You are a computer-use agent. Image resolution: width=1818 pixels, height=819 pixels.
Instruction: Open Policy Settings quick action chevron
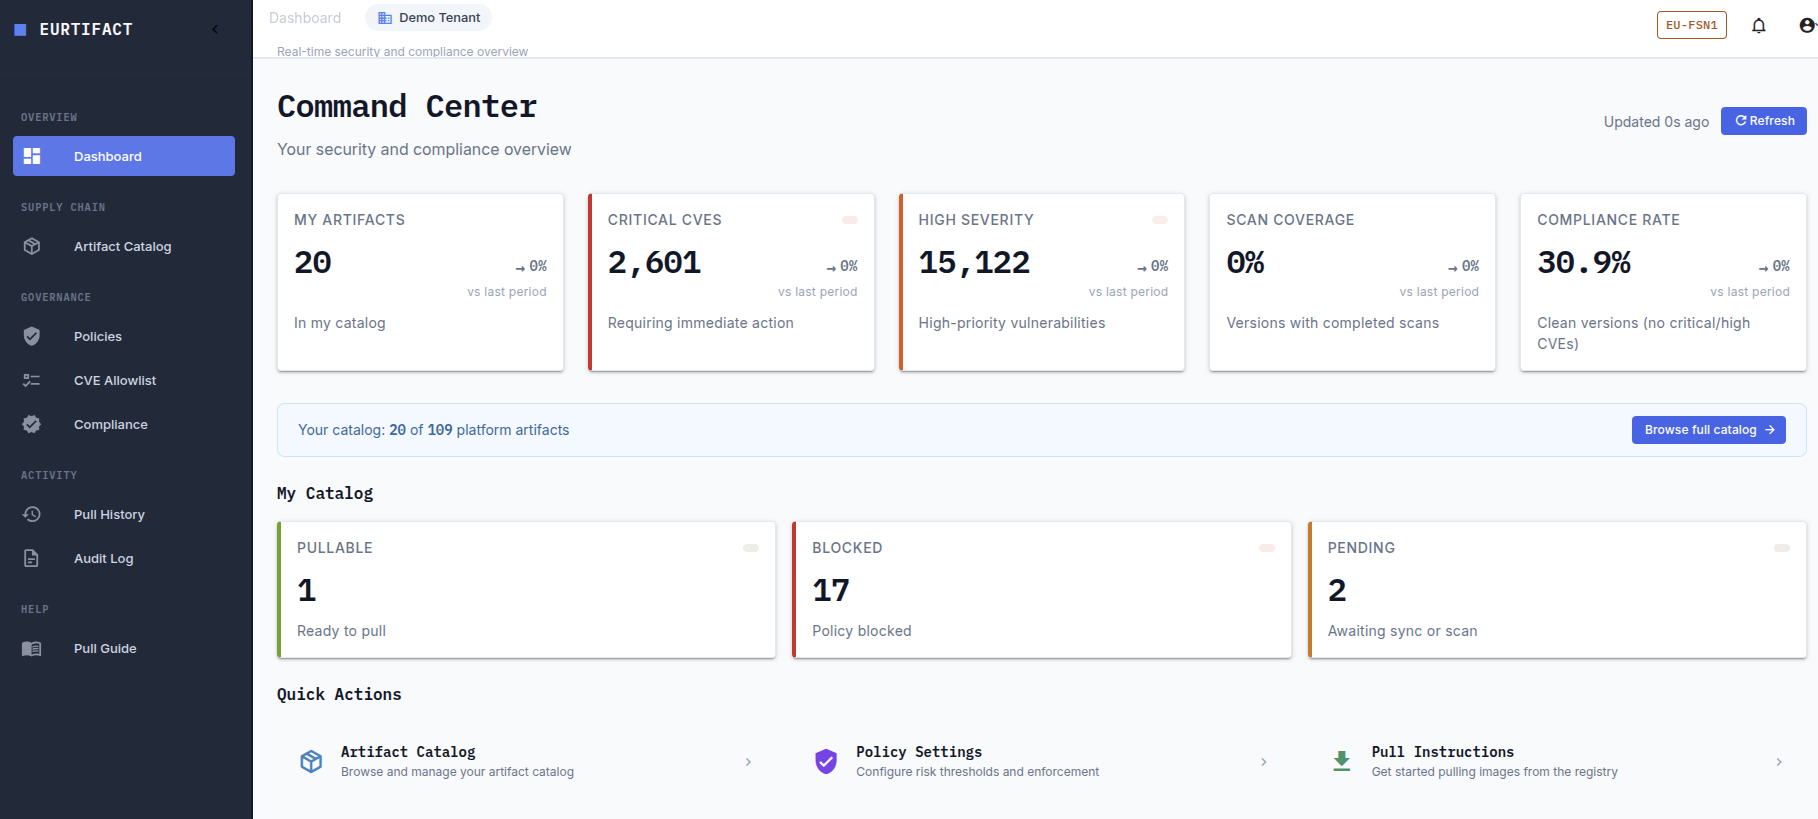coord(1264,762)
